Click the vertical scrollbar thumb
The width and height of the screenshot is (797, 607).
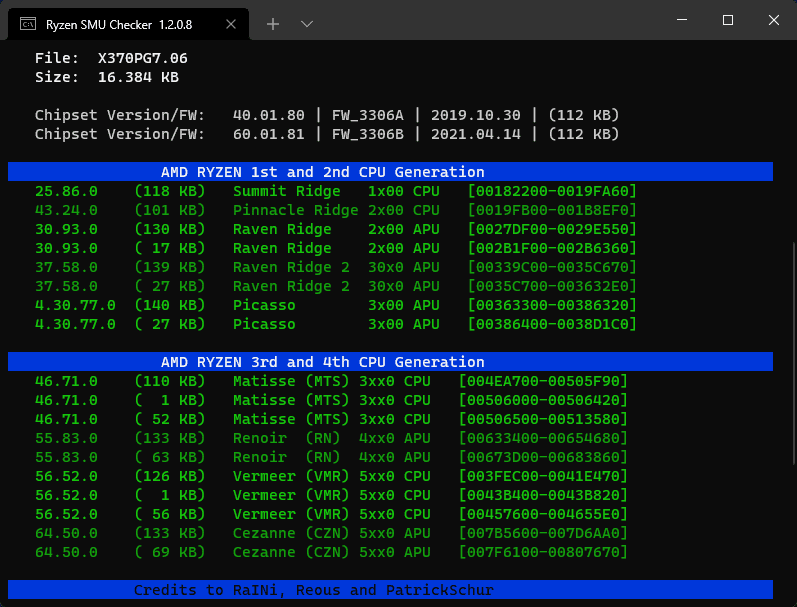[x=794, y=353]
